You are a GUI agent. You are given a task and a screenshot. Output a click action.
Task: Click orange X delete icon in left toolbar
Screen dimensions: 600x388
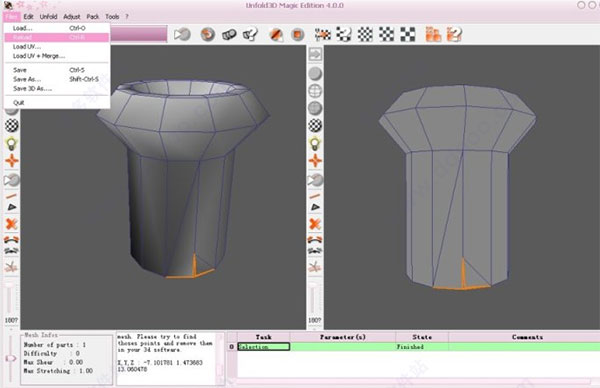point(11,224)
